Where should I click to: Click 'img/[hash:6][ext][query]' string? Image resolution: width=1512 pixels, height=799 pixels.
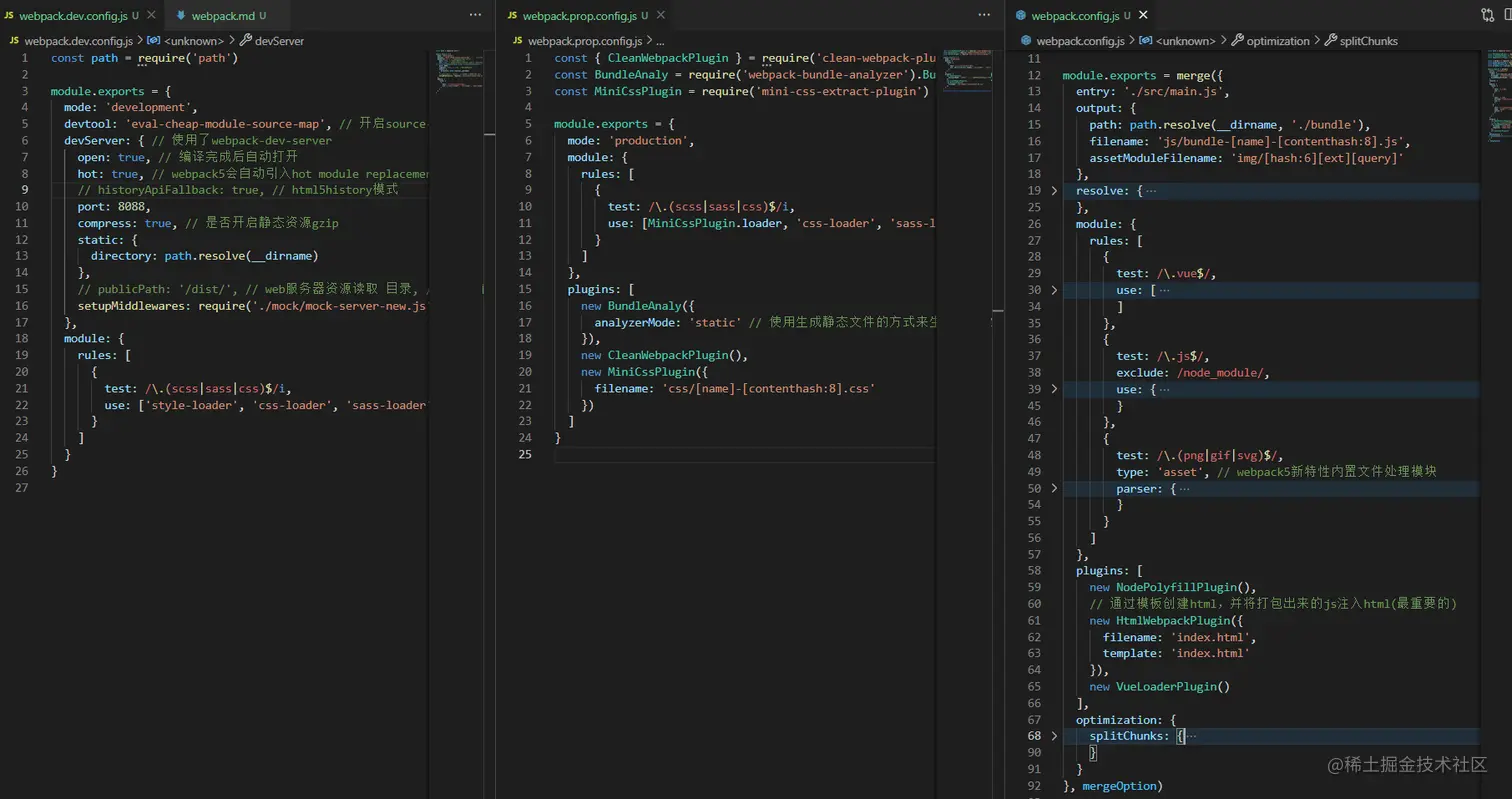(x=1315, y=158)
